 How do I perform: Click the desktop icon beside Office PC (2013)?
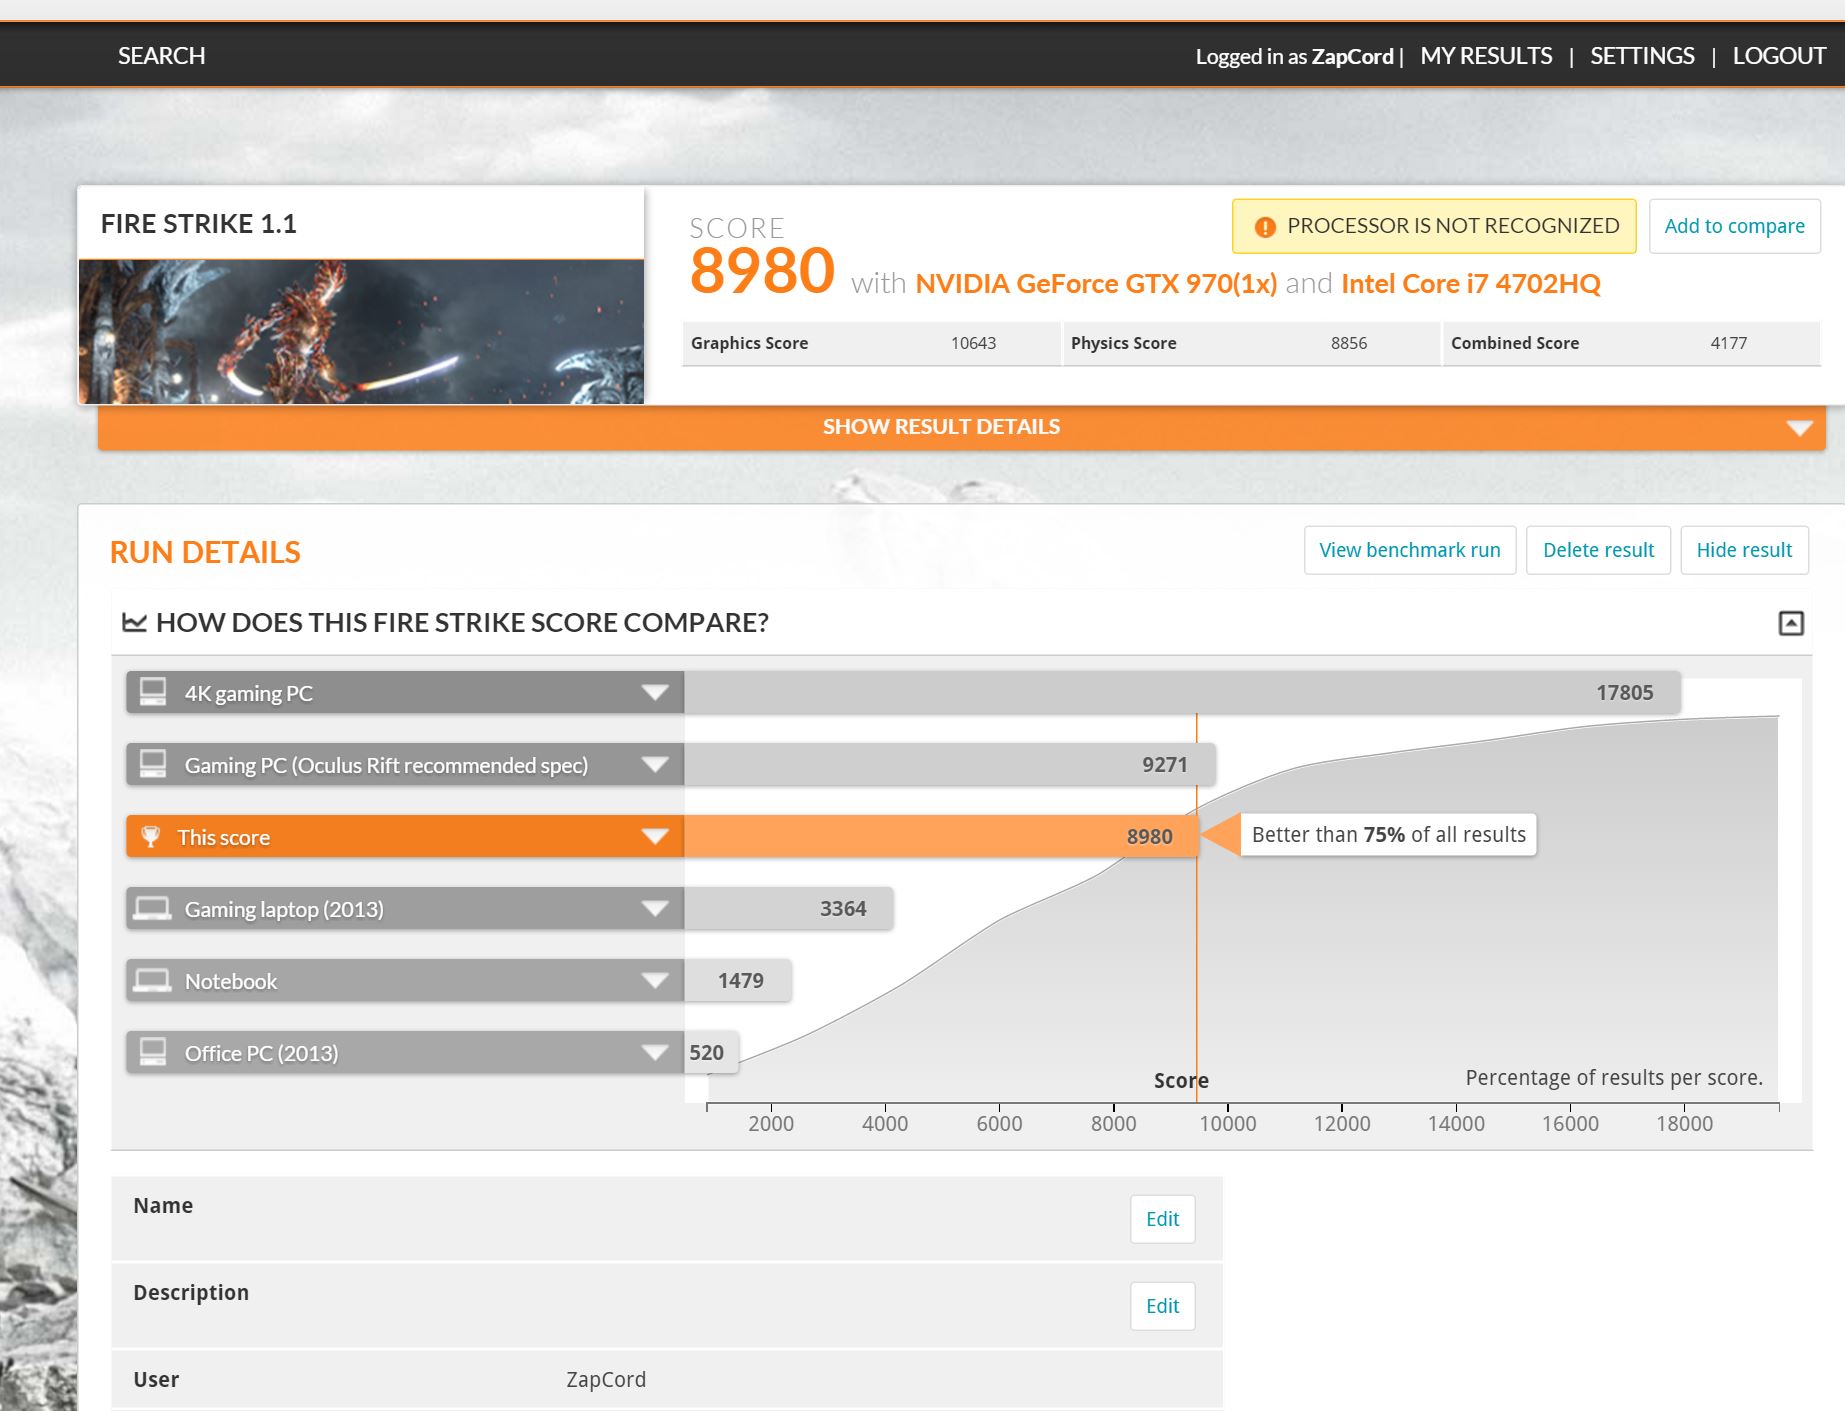click(x=153, y=1052)
